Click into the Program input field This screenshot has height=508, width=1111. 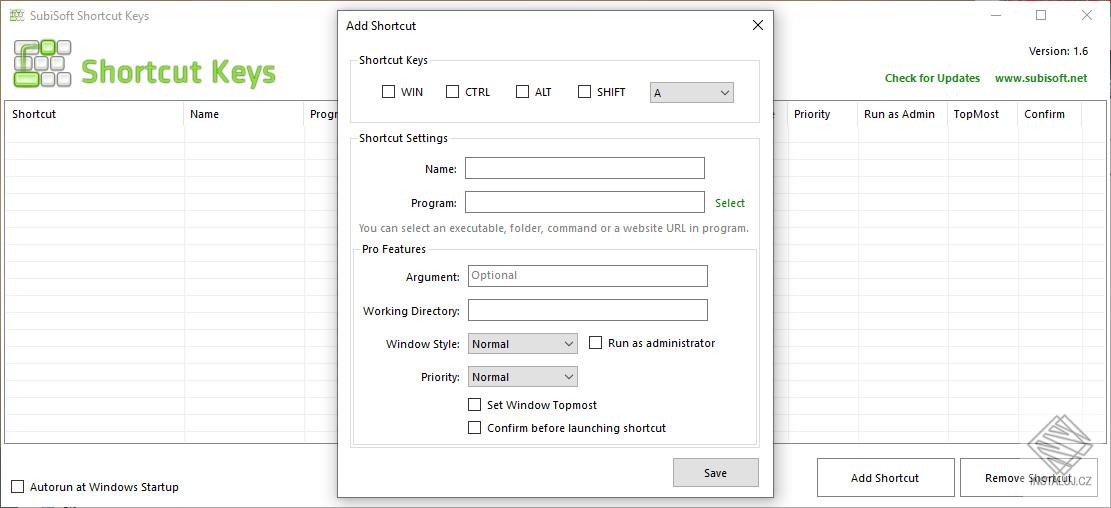(x=585, y=202)
